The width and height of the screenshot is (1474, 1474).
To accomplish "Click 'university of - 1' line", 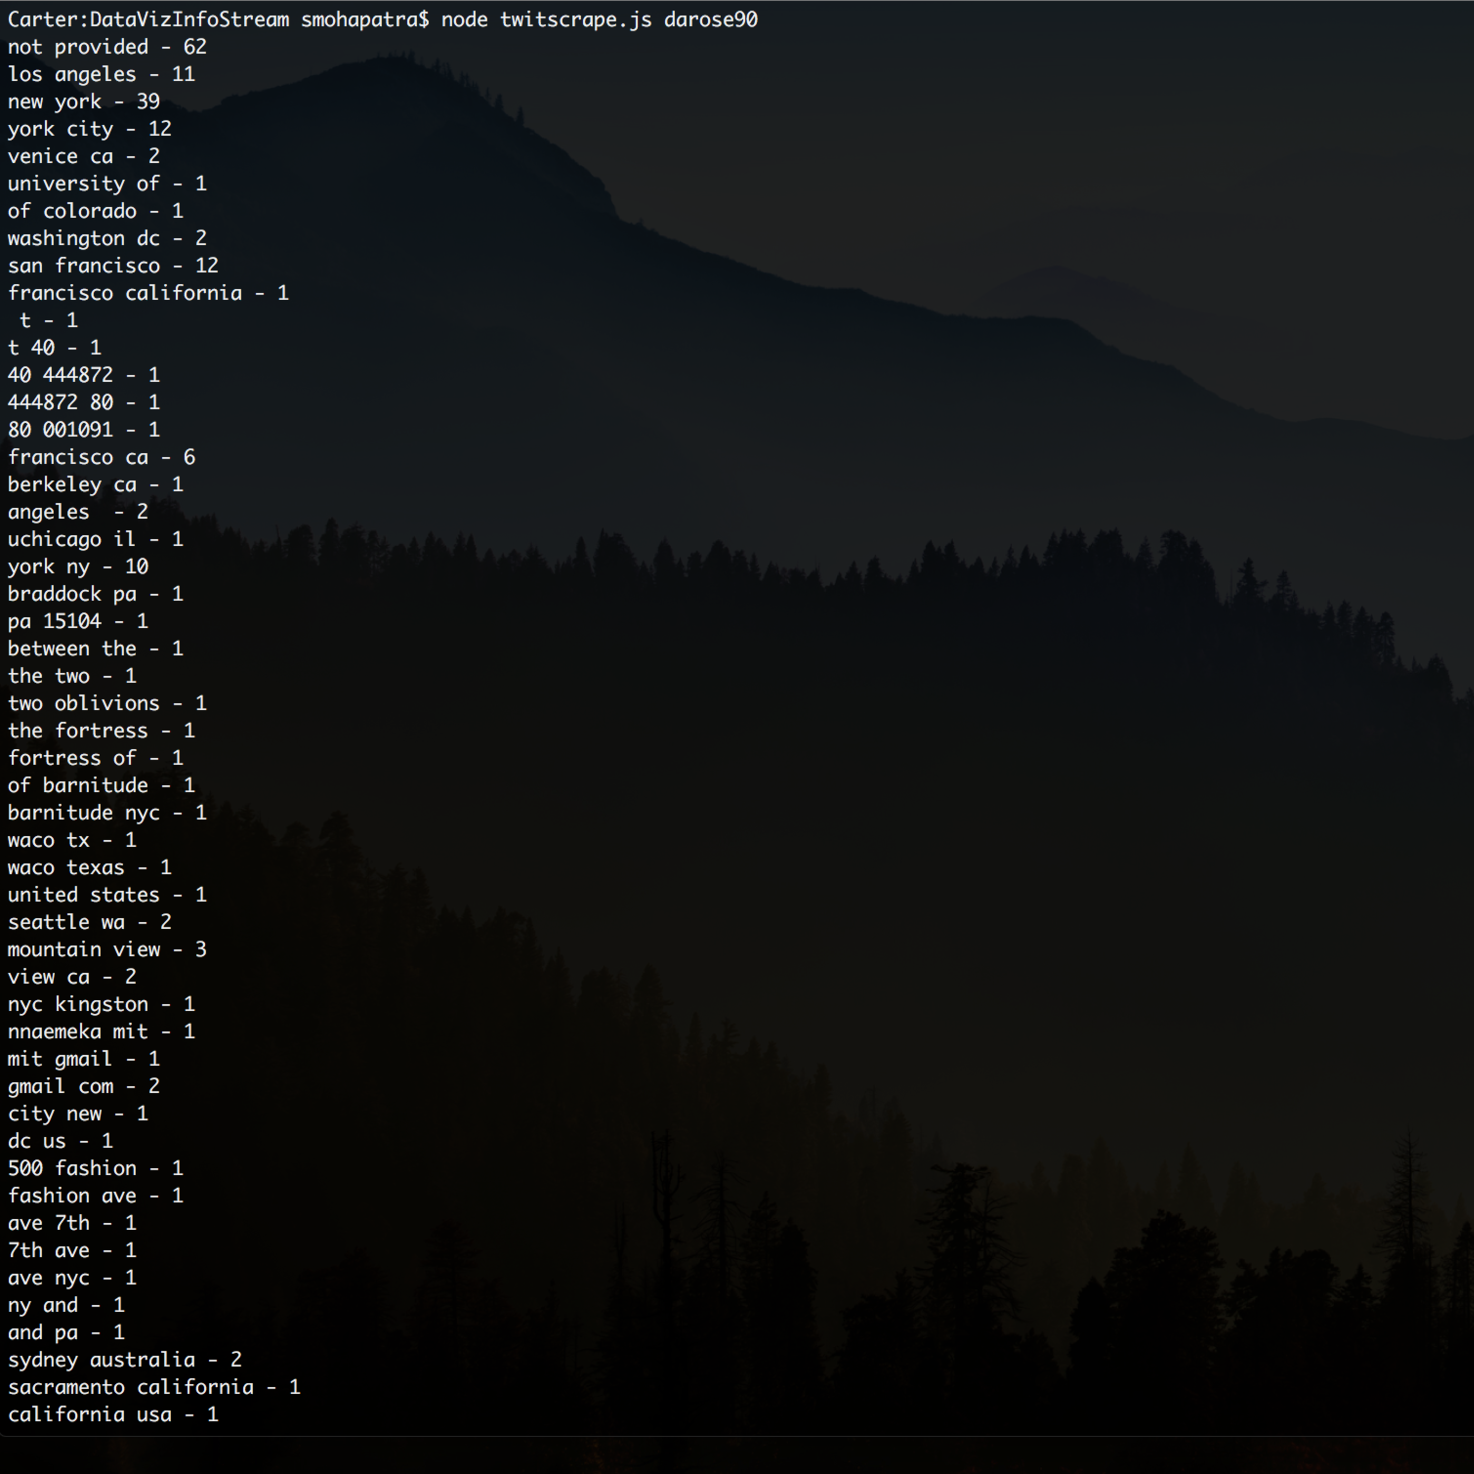I will coord(107,184).
